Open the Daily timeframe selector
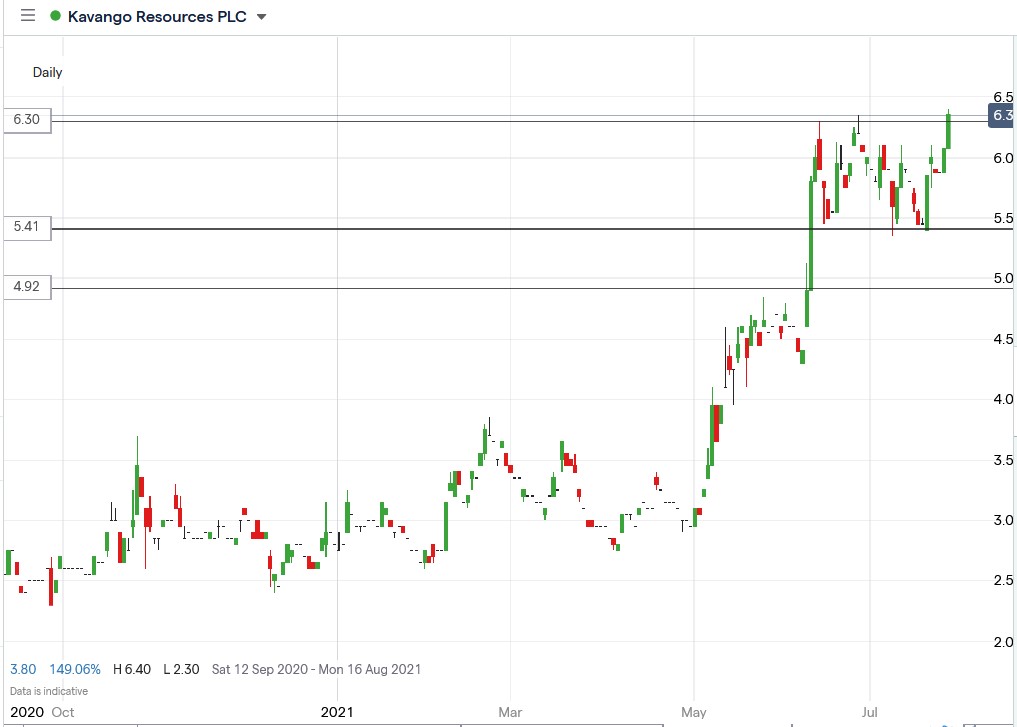This screenshot has width=1017, height=727. pyautogui.click(x=46, y=72)
